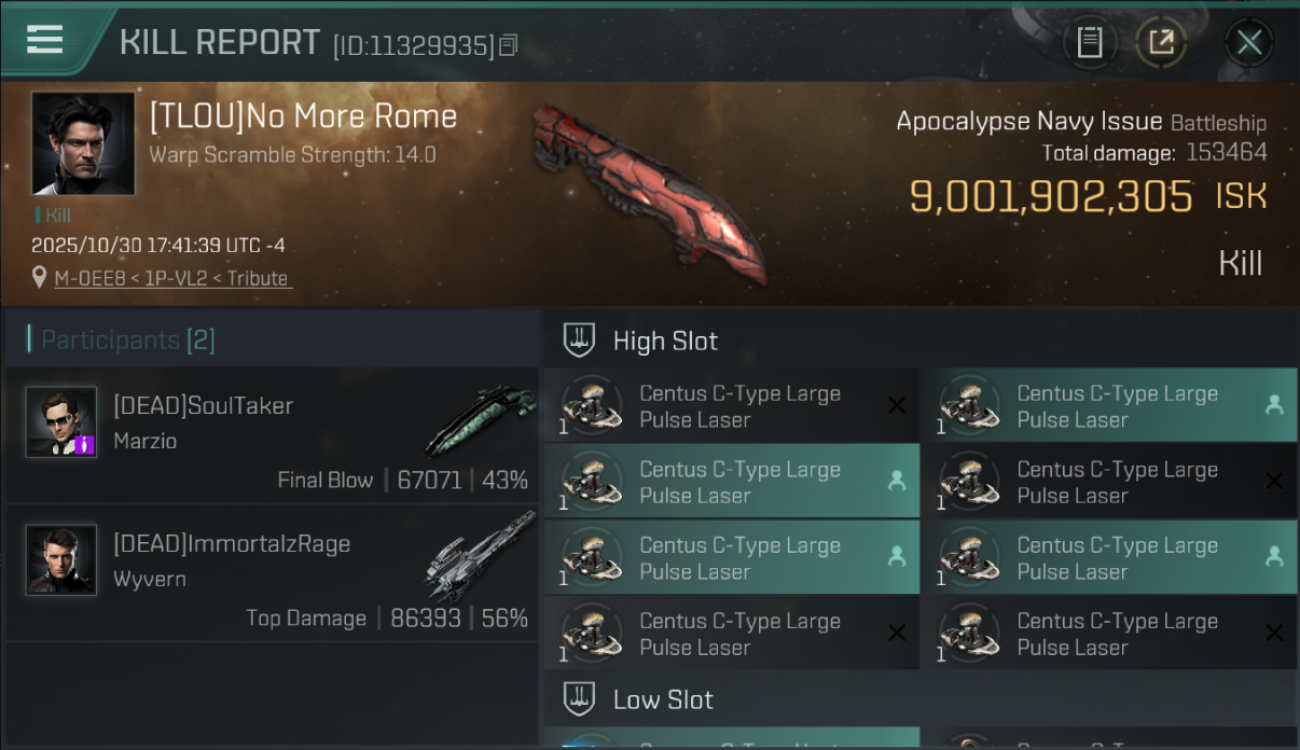Open the kill report notes icon
1300x750 pixels.
pyautogui.click(x=1089, y=42)
